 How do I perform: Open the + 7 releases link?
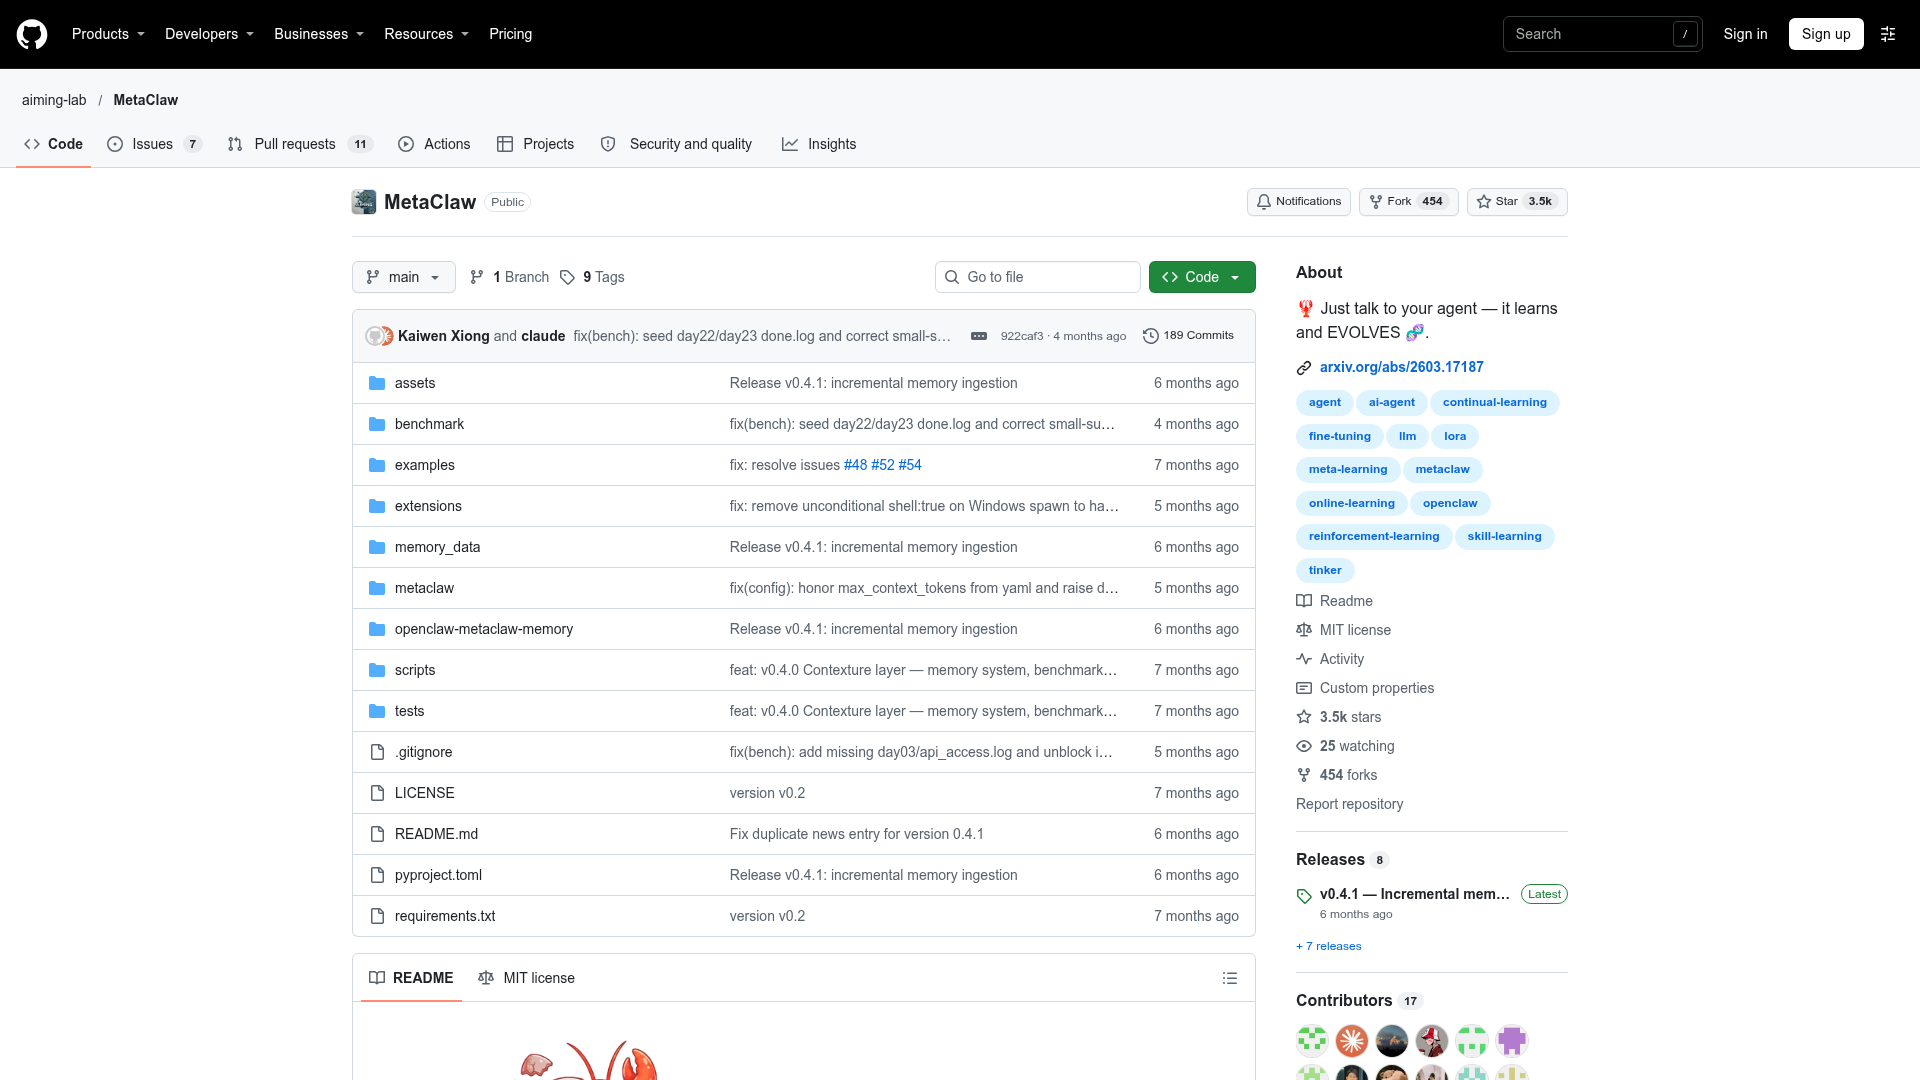(x=1328, y=946)
